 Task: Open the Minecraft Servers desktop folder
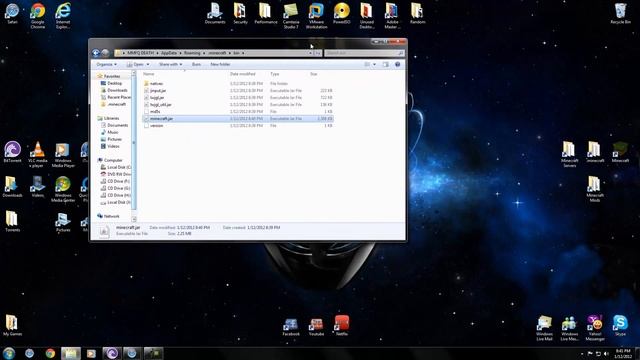pyautogui.click(x=569, y=154)
